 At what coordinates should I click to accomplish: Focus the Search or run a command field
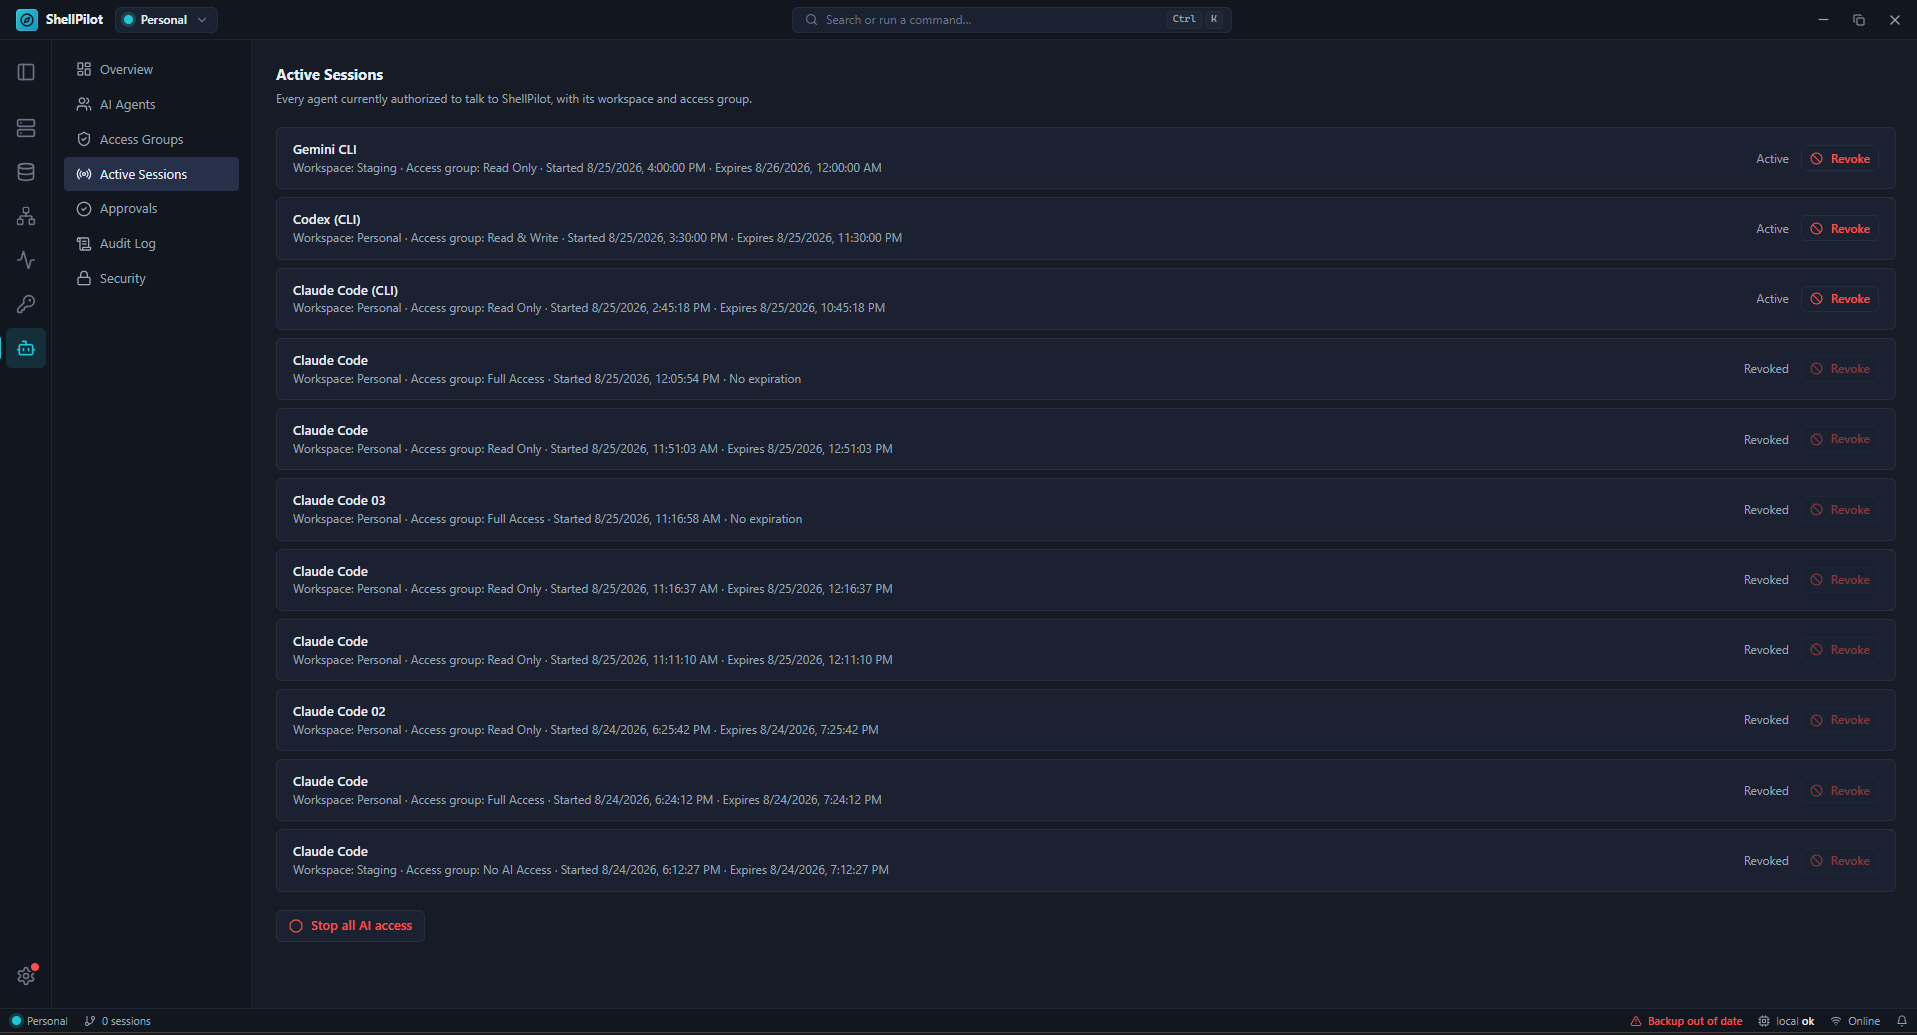[x=1011, y=20]
